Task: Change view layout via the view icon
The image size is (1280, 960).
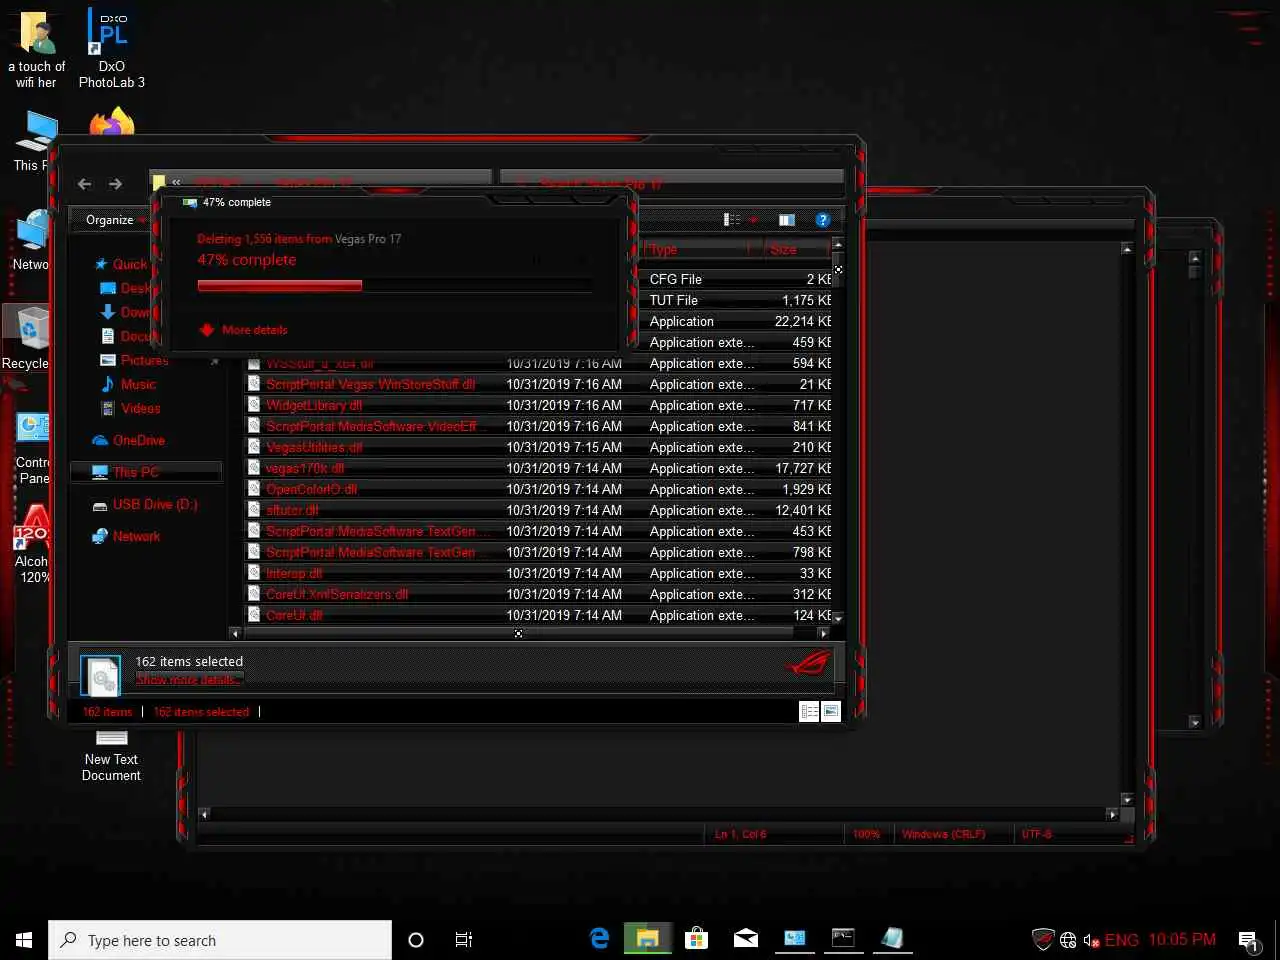Action: pos(732,220)
